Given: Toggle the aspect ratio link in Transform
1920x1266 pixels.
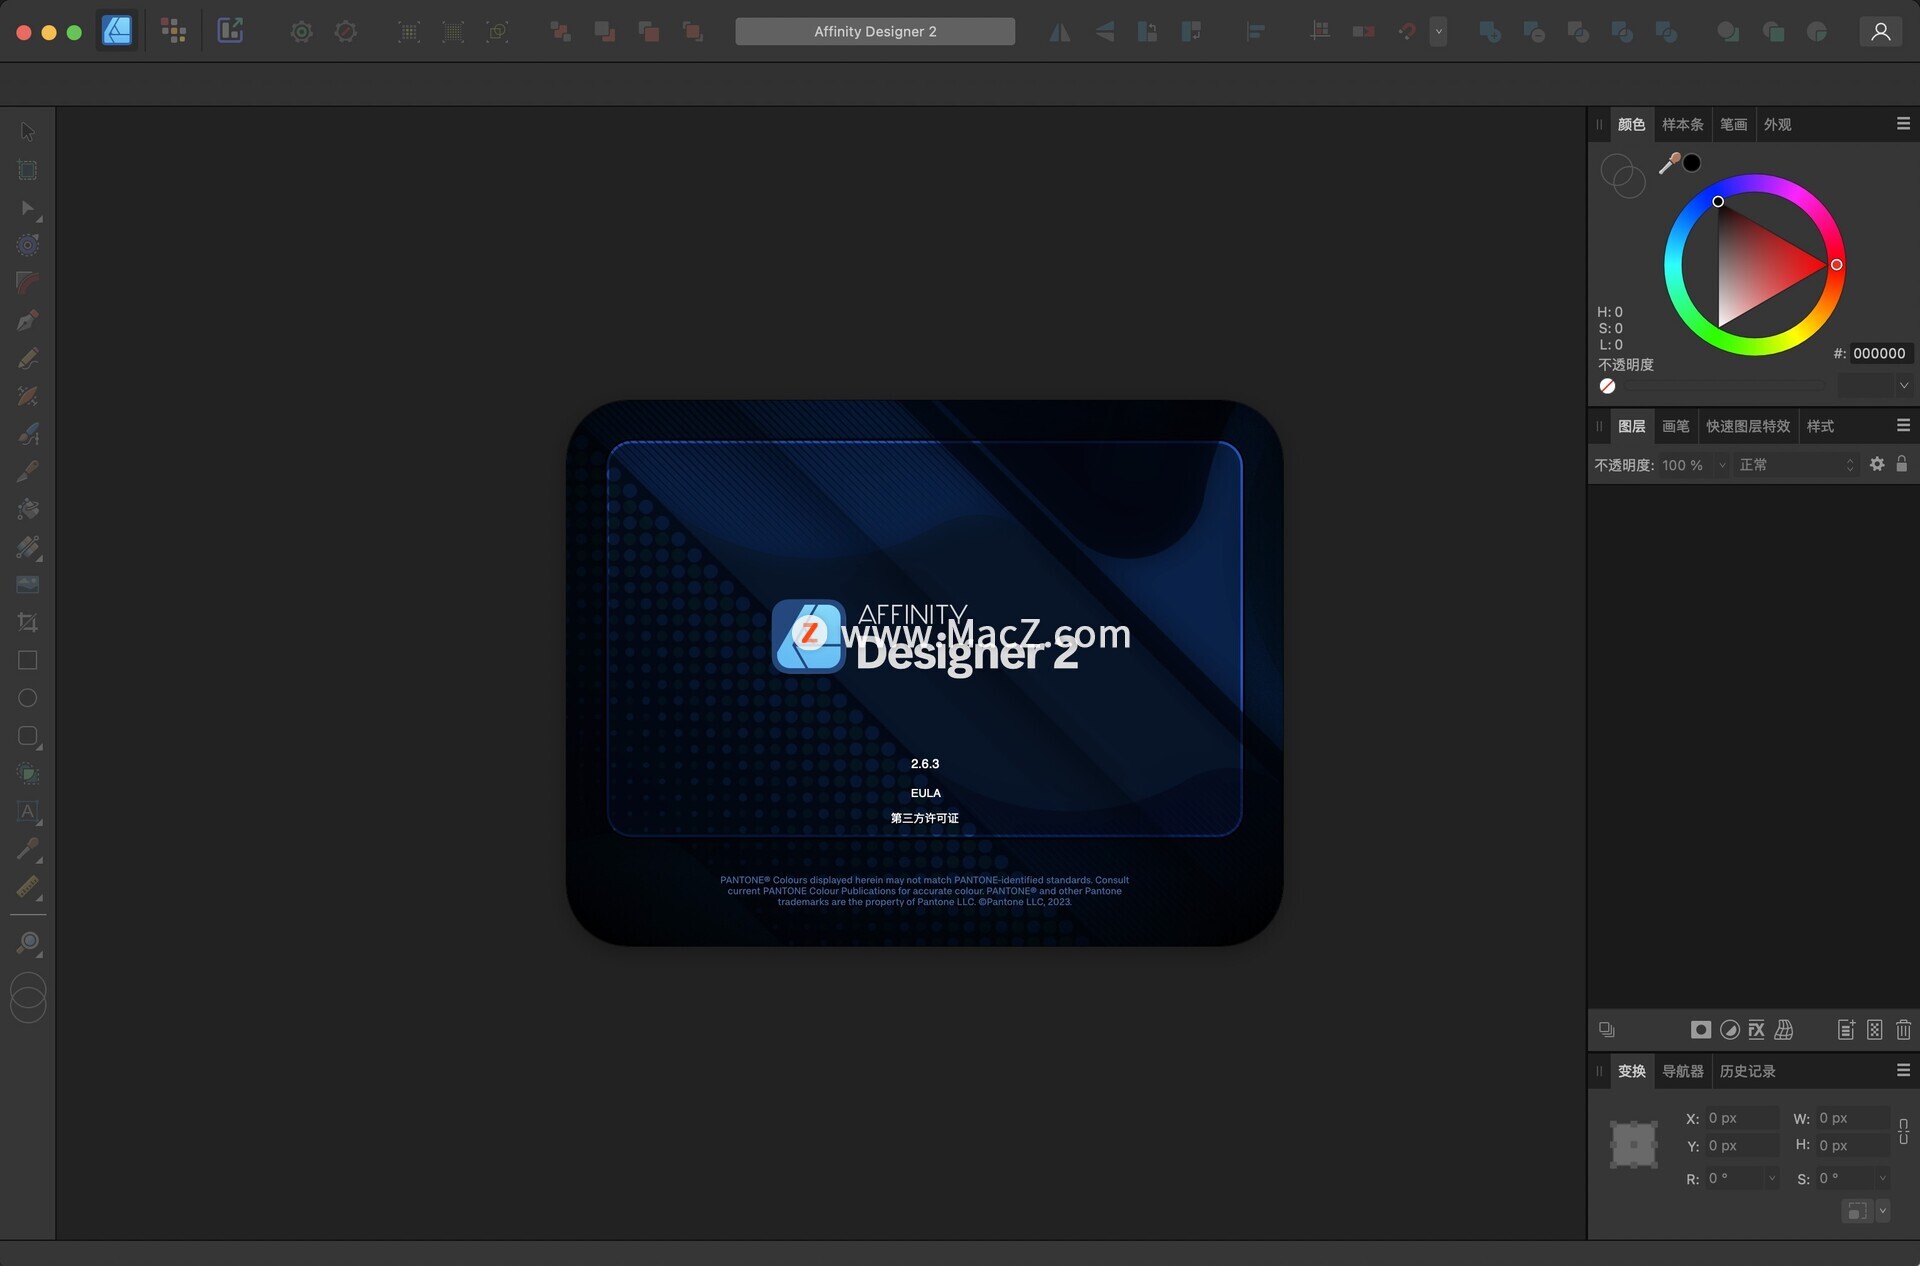Looking at the screenshot, I should pyautogui.click(x=1903, y=1131).
